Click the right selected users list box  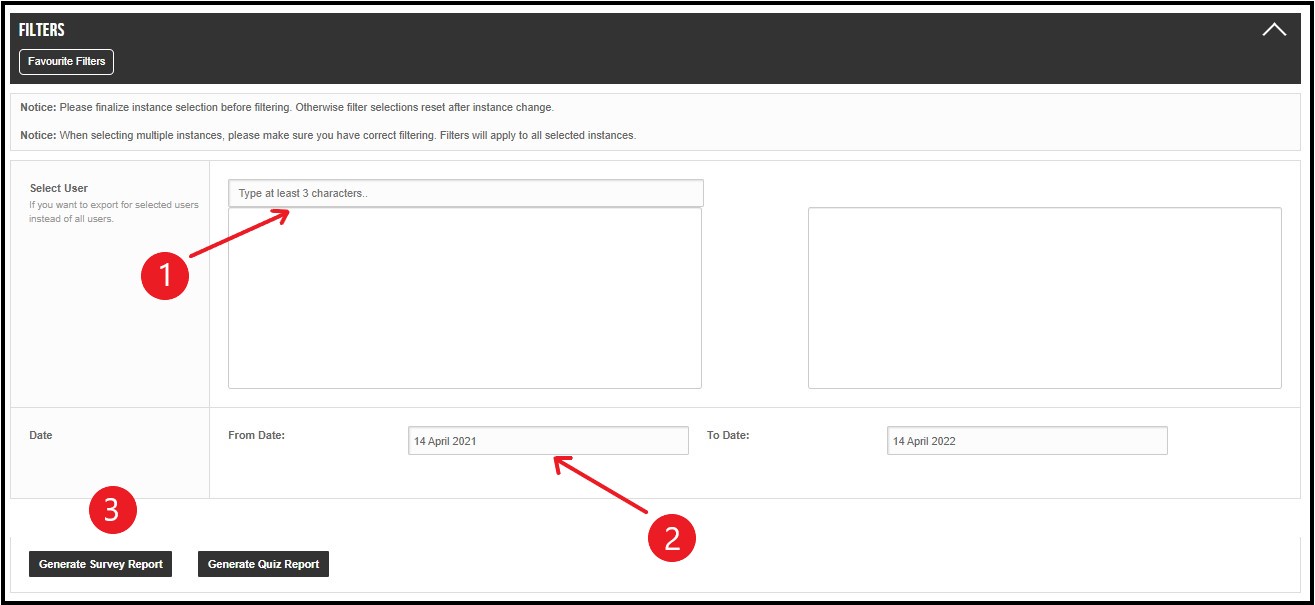coord(1044,298)
